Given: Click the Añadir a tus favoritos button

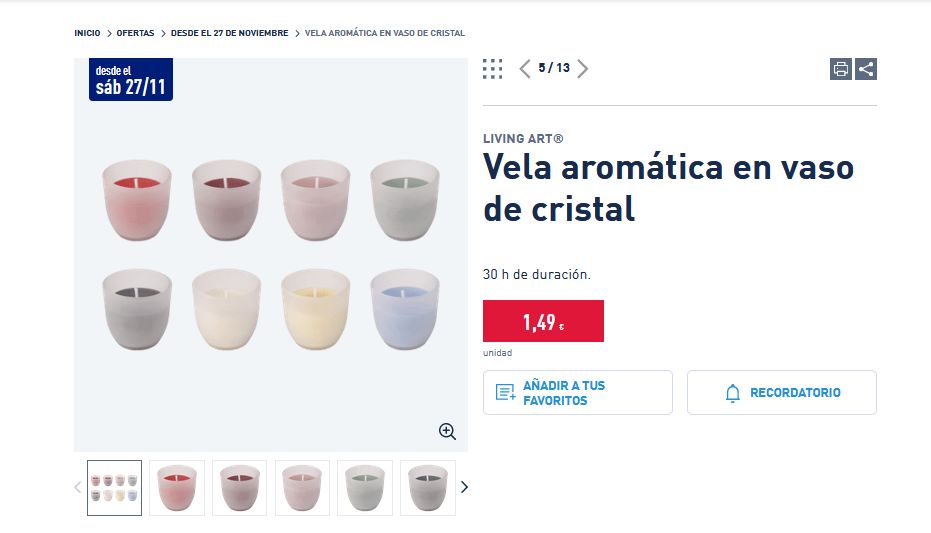Looking at the screenshot, I should (577, 393).
